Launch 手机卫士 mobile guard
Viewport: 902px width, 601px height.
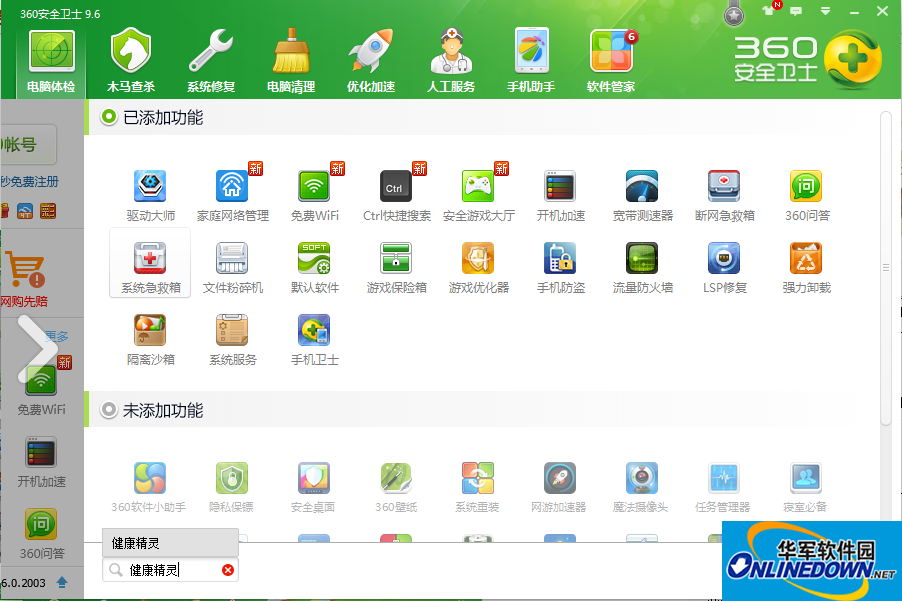tap(314, 340)
